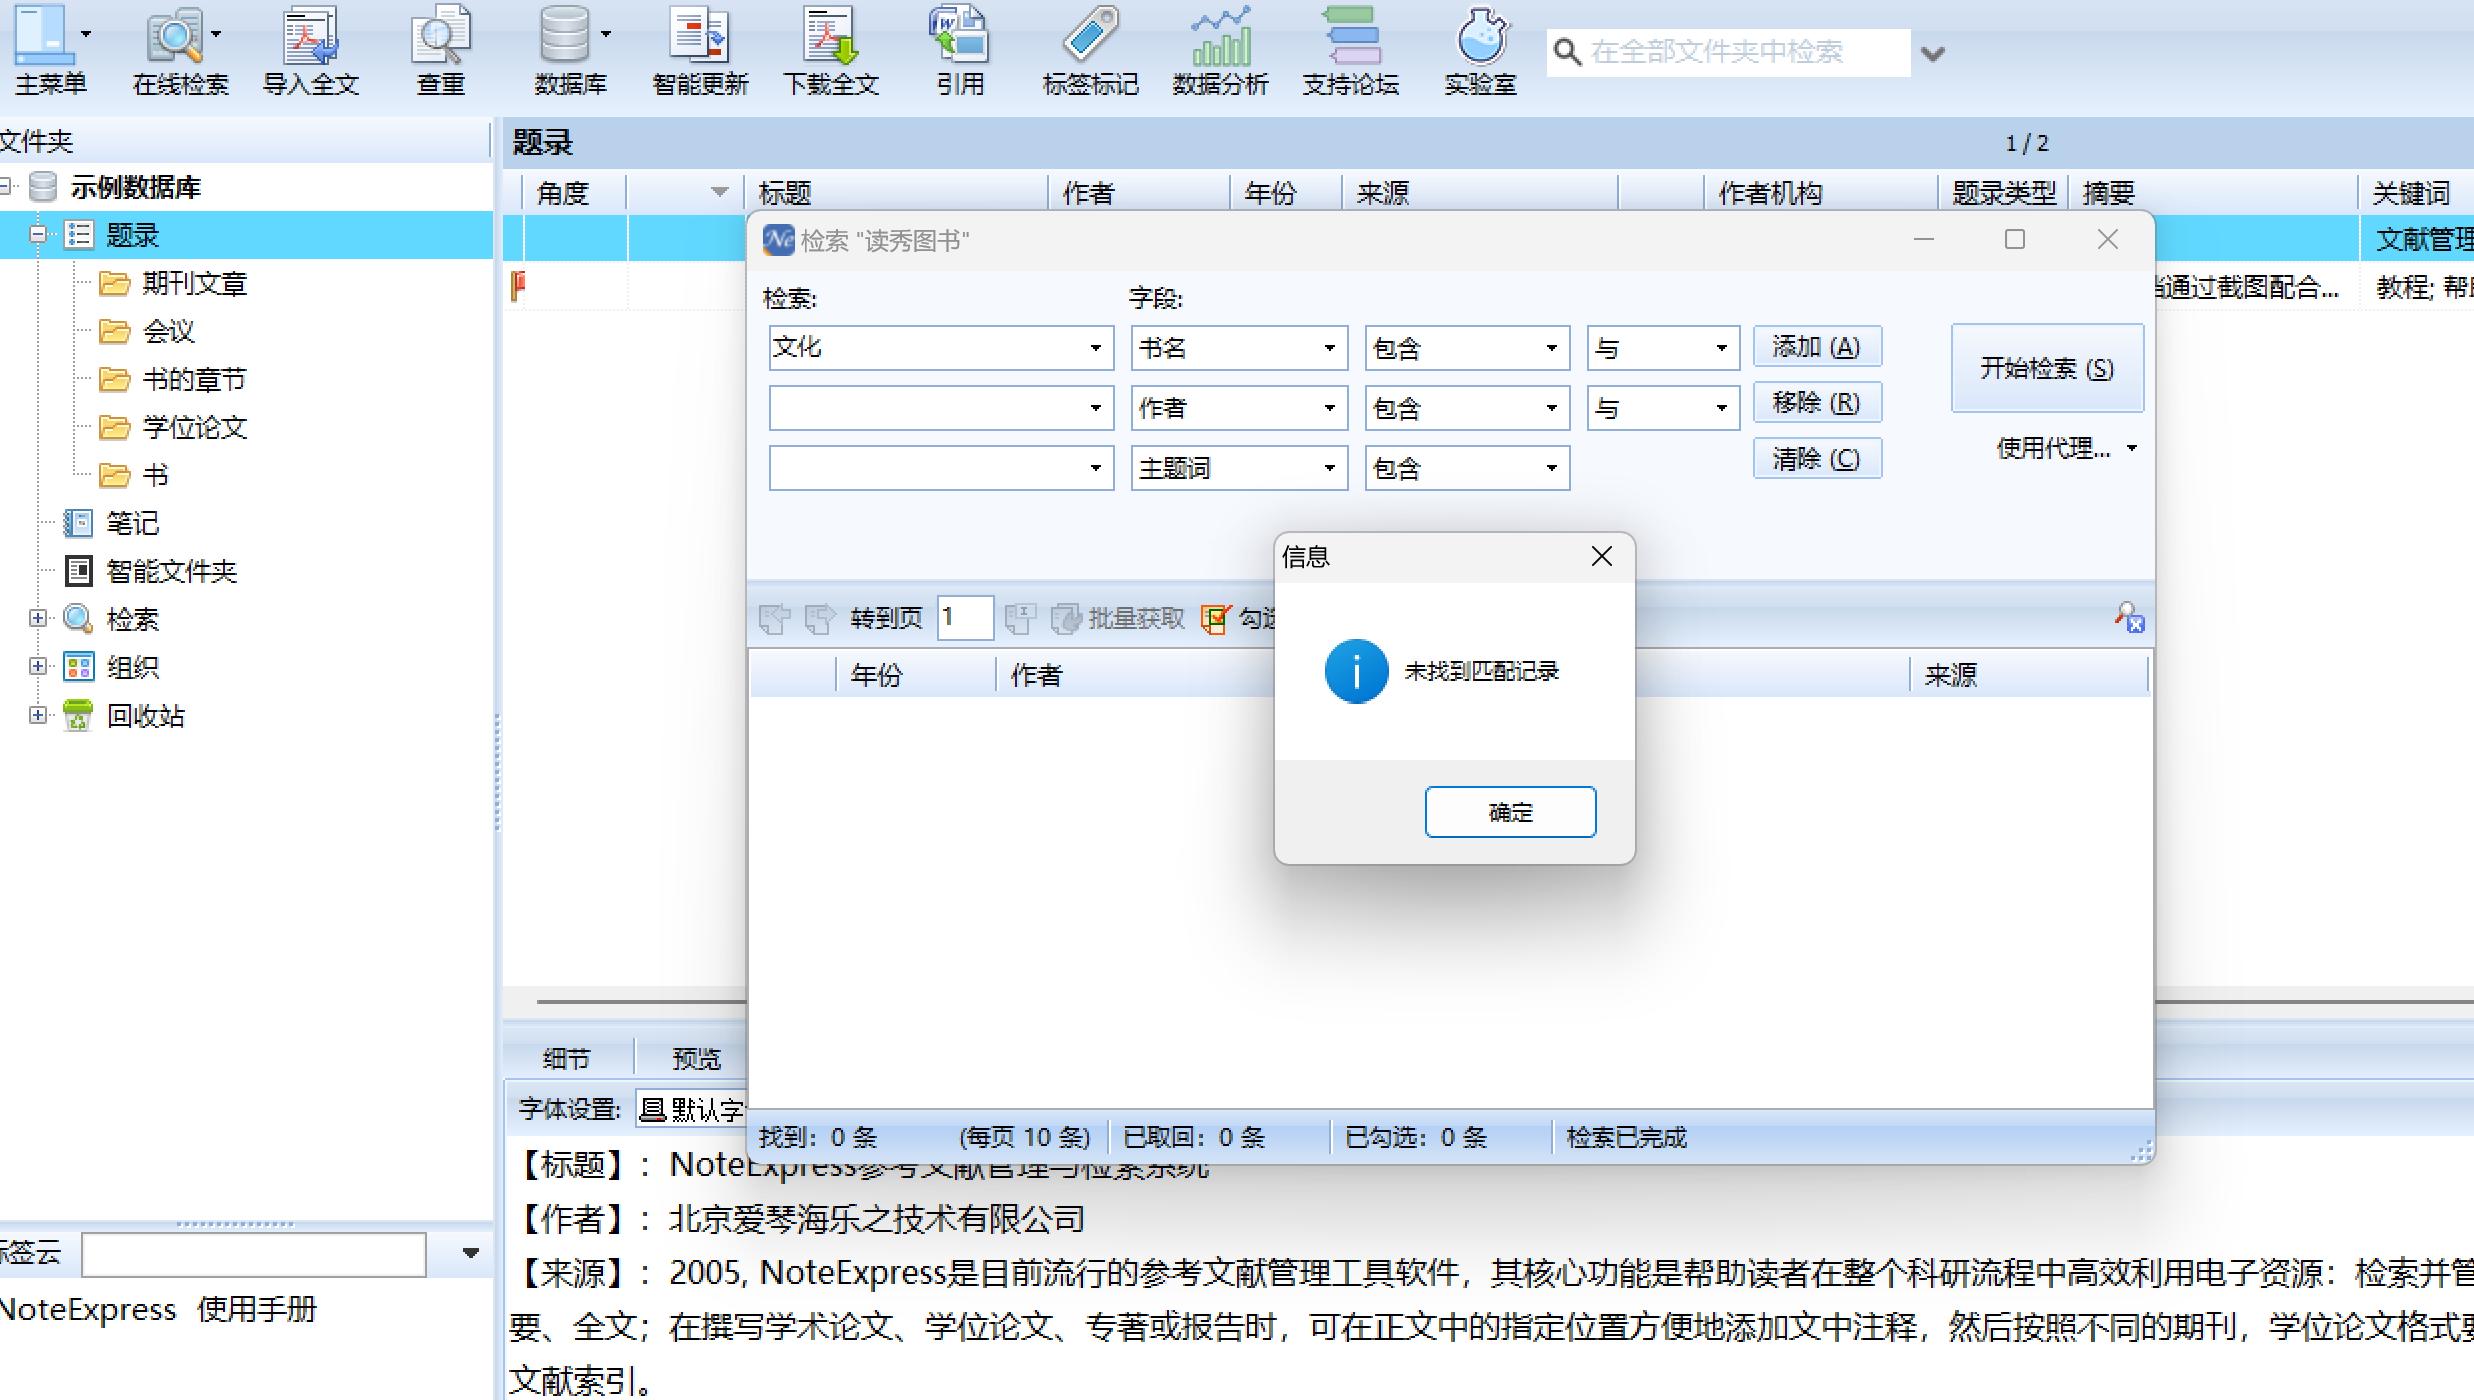
Task: Click the 查重 duplicate check icon
Action: click(x=440, y=34)
